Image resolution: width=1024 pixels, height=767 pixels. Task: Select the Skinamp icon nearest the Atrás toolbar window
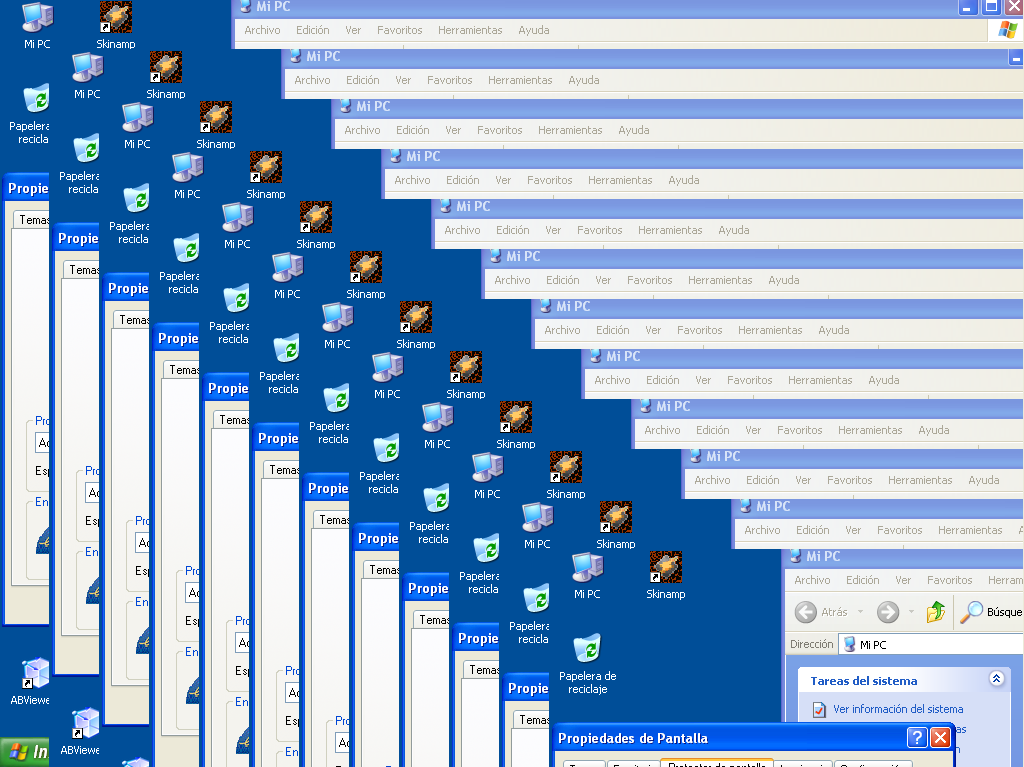(x=665, y=576)
